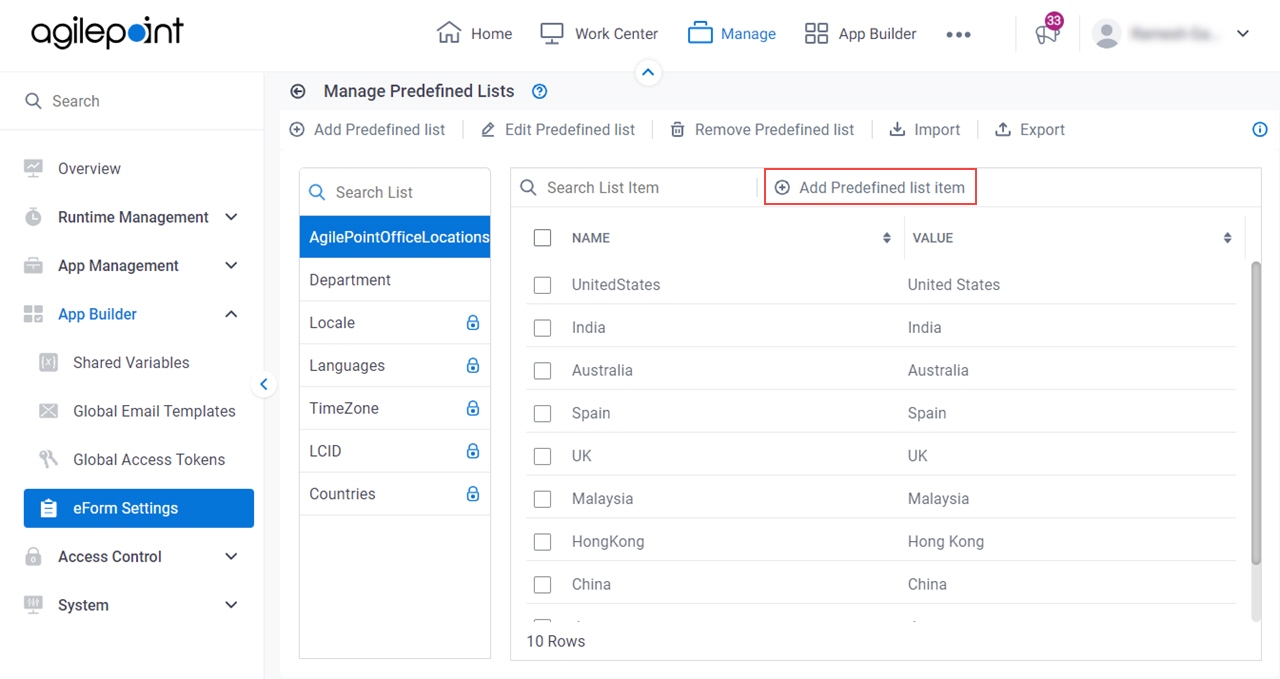Collapse the App Builder sidebar section
The height and width of the screenshot is (679, 1280).
(x=231, y=314)
